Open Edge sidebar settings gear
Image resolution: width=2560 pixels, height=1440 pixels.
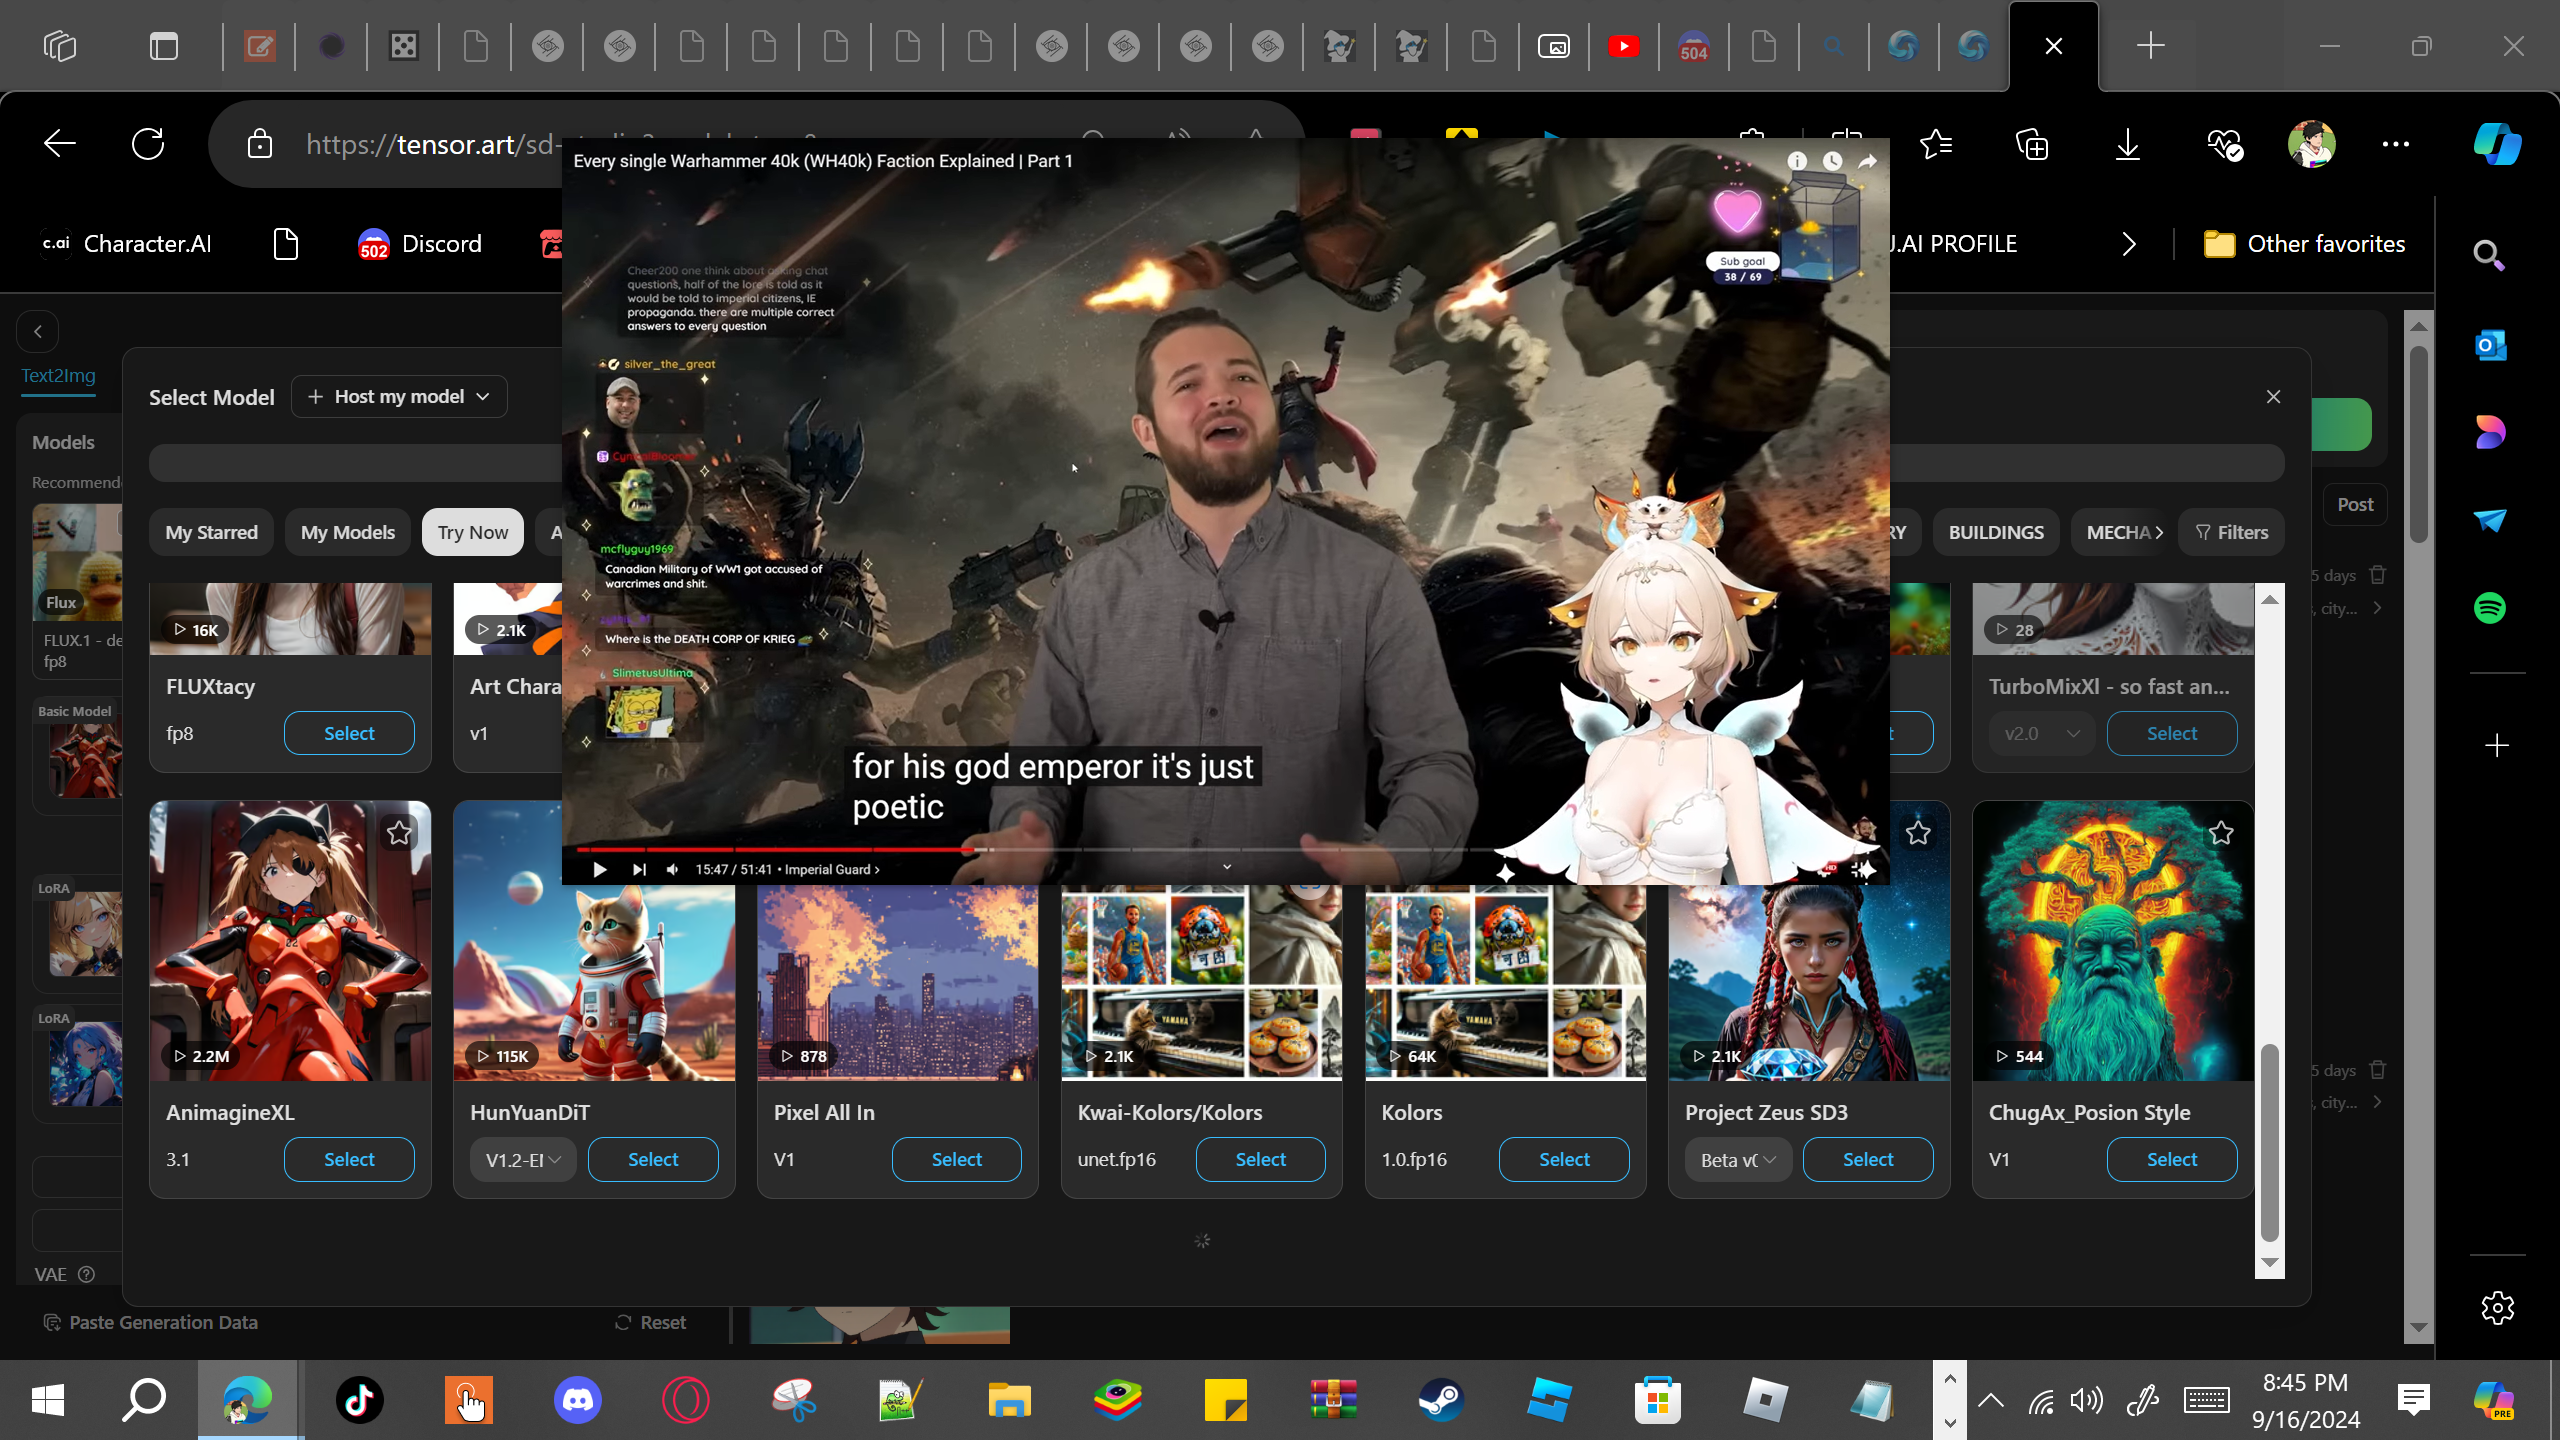pos(2497,1307)
